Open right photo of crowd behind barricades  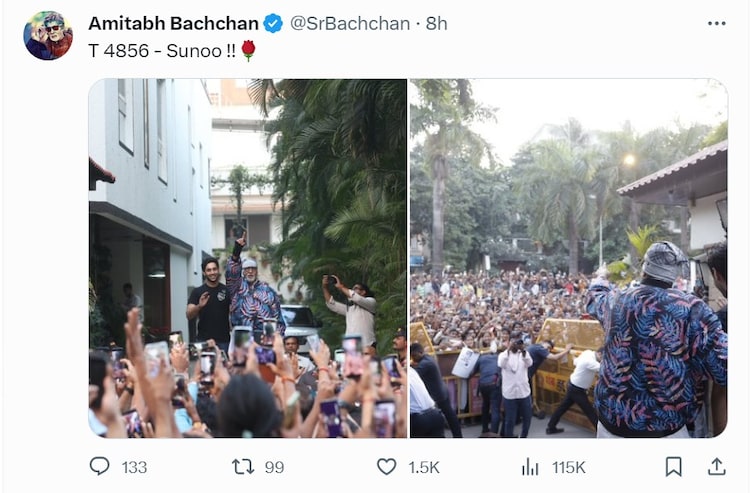(x=569, y=258)
